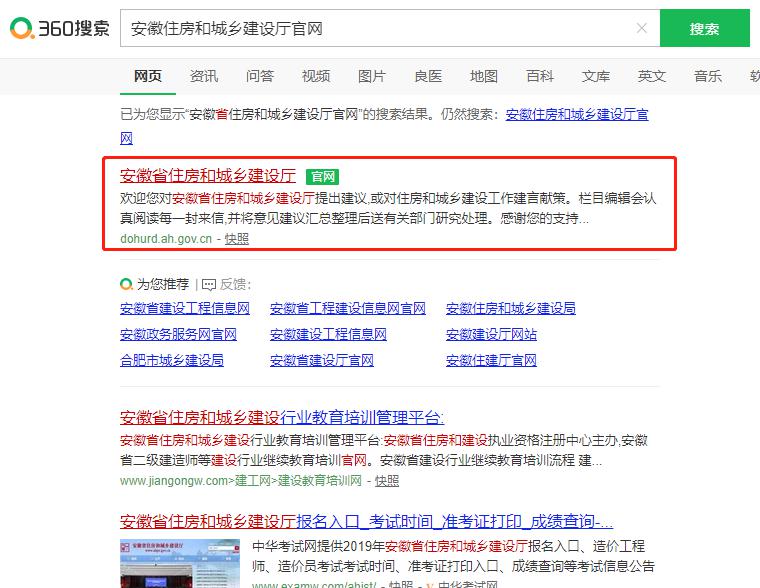This screenshot has height=588, width=760.
Task: Open the 视频 tab
Action: (x=316, y=76)
